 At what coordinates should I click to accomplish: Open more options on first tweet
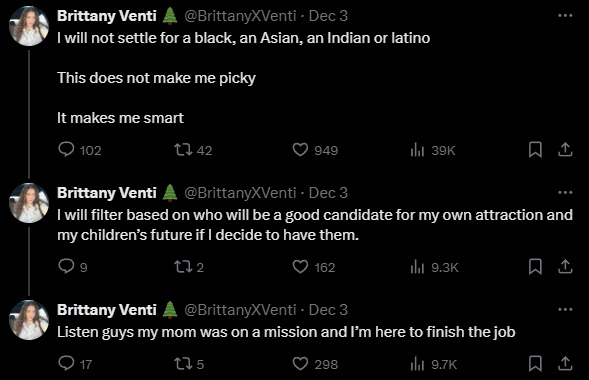[x=565, y=15]
